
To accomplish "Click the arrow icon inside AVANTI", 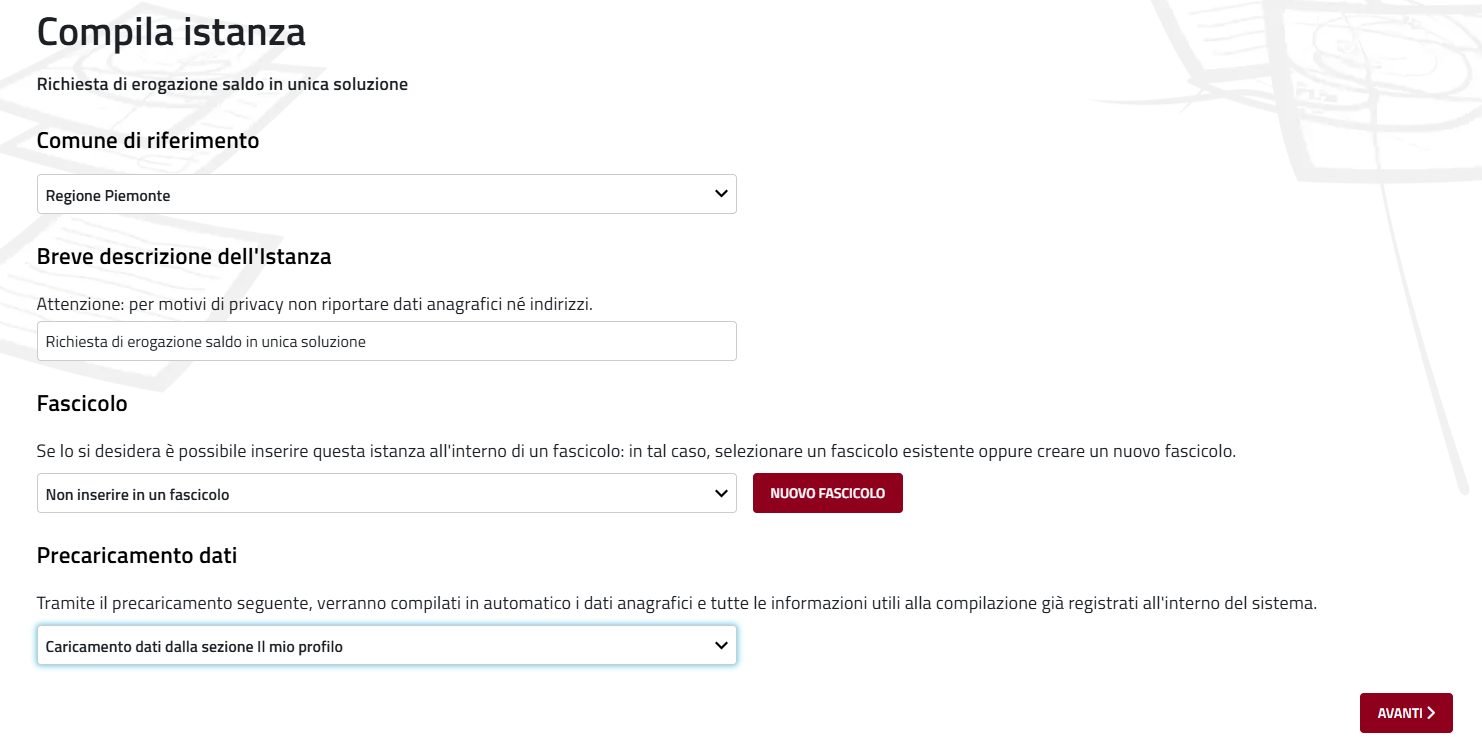I will click(1431, 713).
